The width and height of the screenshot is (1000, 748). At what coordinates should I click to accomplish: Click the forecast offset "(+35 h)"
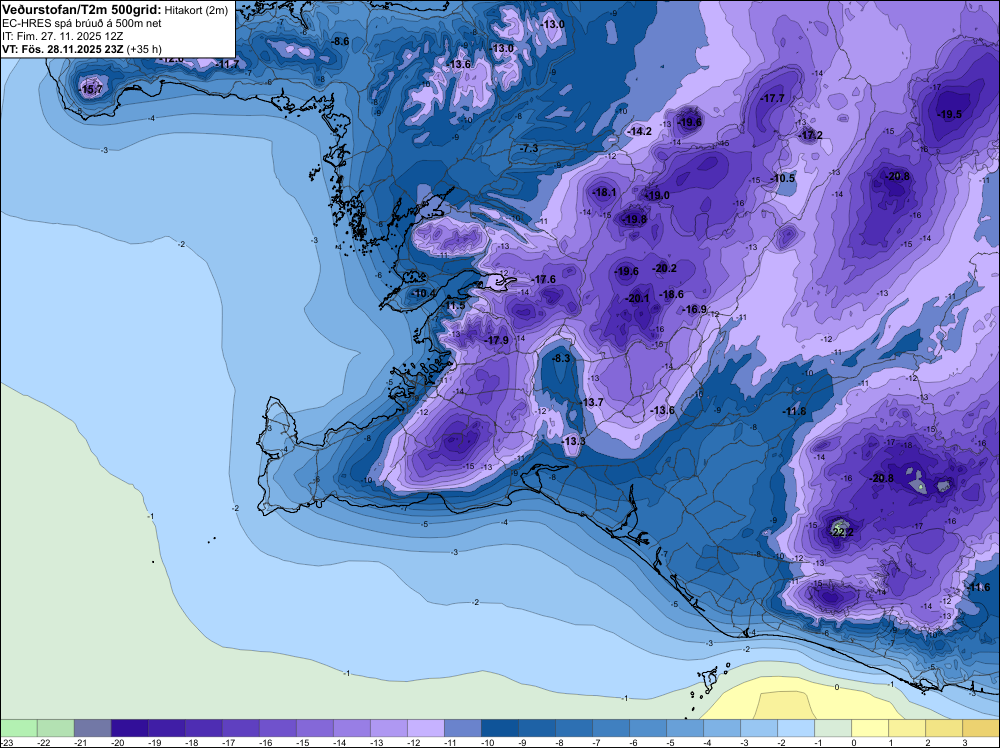tap(144, 49)
